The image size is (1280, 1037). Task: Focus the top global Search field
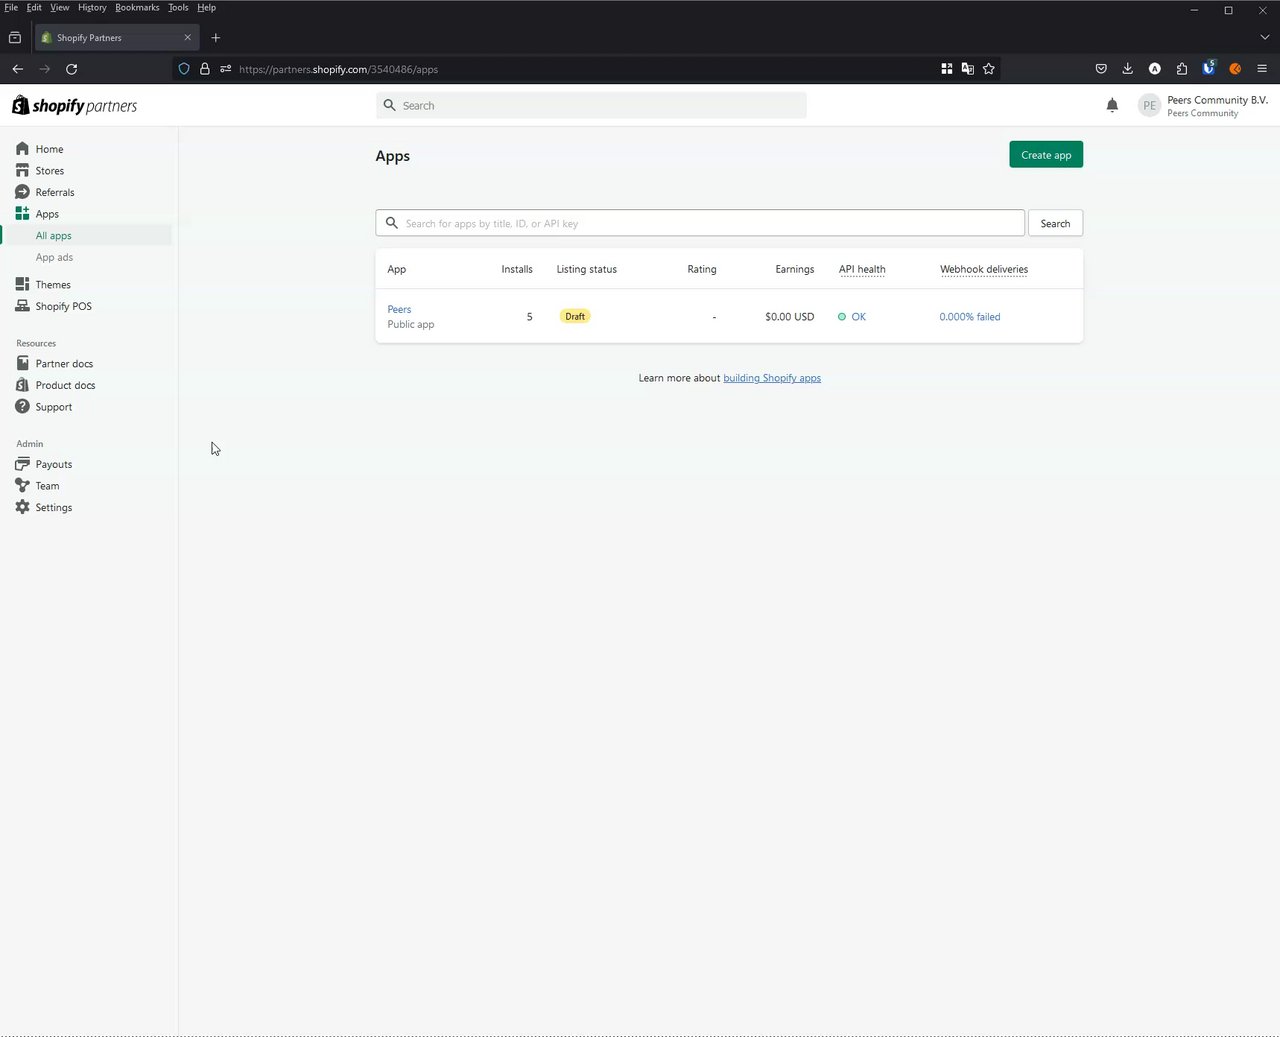point(591,105)
